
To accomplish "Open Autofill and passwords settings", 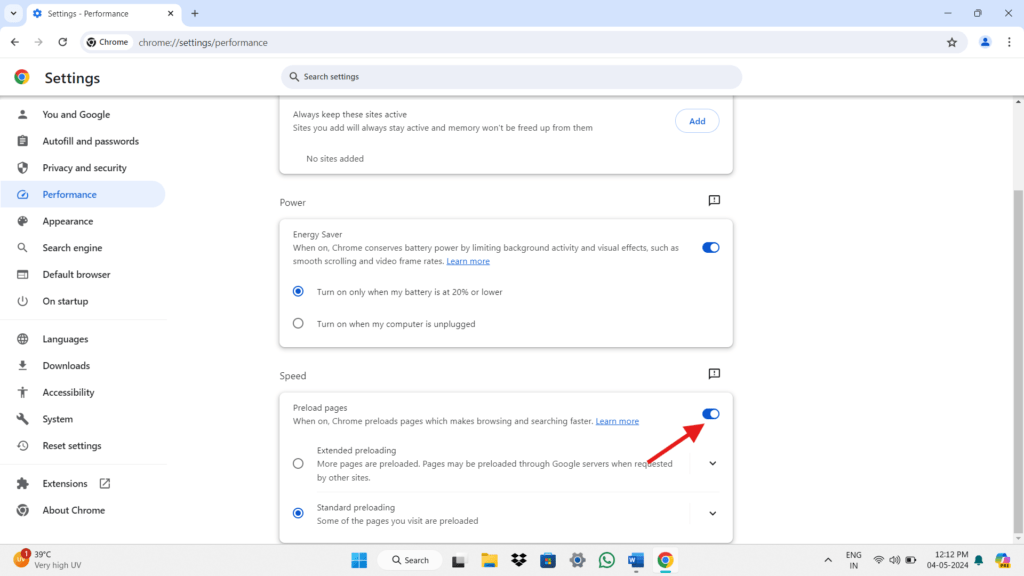I will (83, 141).
